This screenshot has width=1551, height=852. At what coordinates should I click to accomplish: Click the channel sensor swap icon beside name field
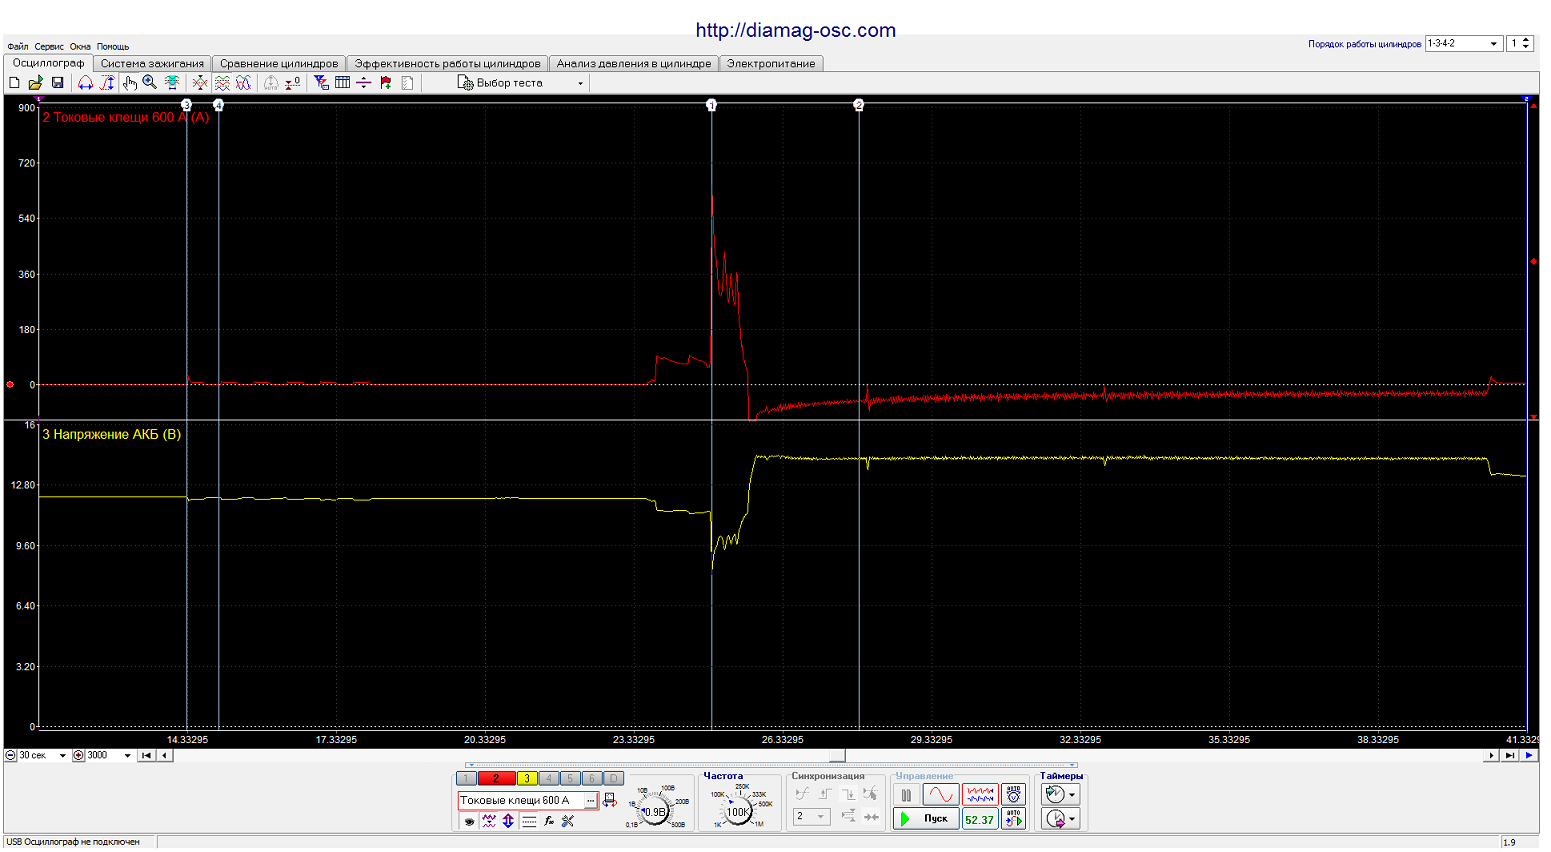point(609,800)
